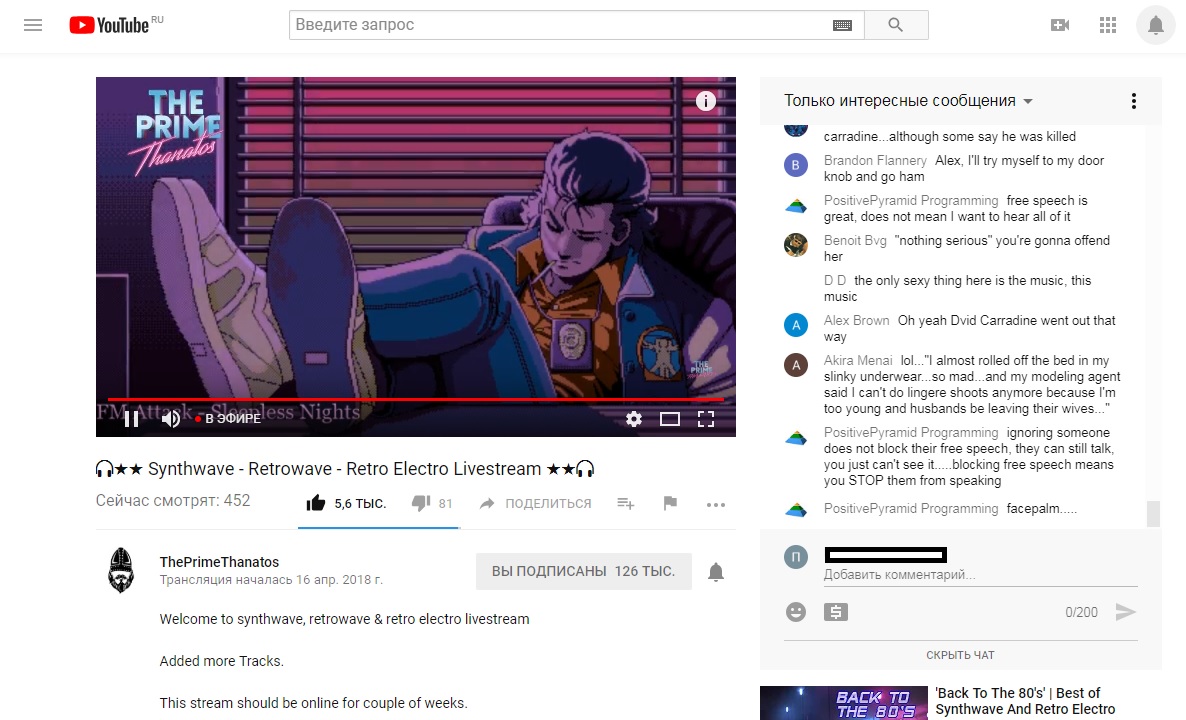Mute the video volume speaker
The image size is (1186, 720).
pyautogui.click(x=171, y=418)
